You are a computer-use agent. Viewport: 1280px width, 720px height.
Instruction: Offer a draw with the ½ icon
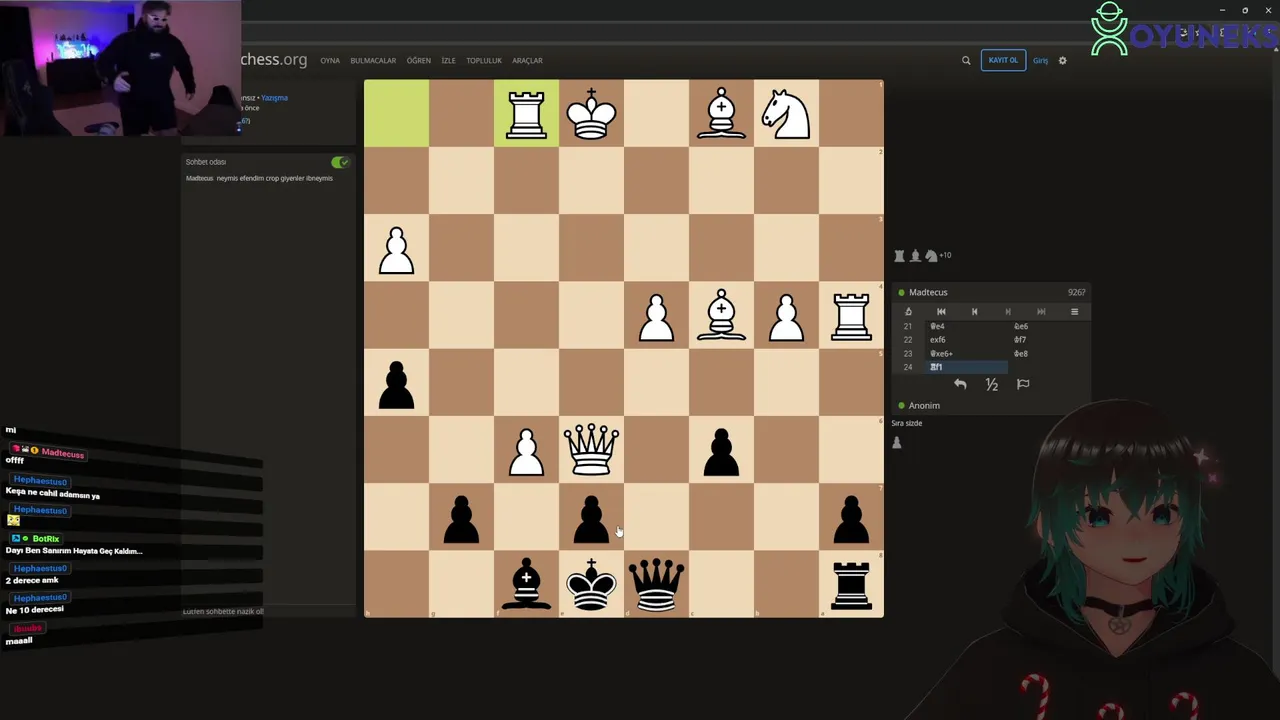[991, 384]
